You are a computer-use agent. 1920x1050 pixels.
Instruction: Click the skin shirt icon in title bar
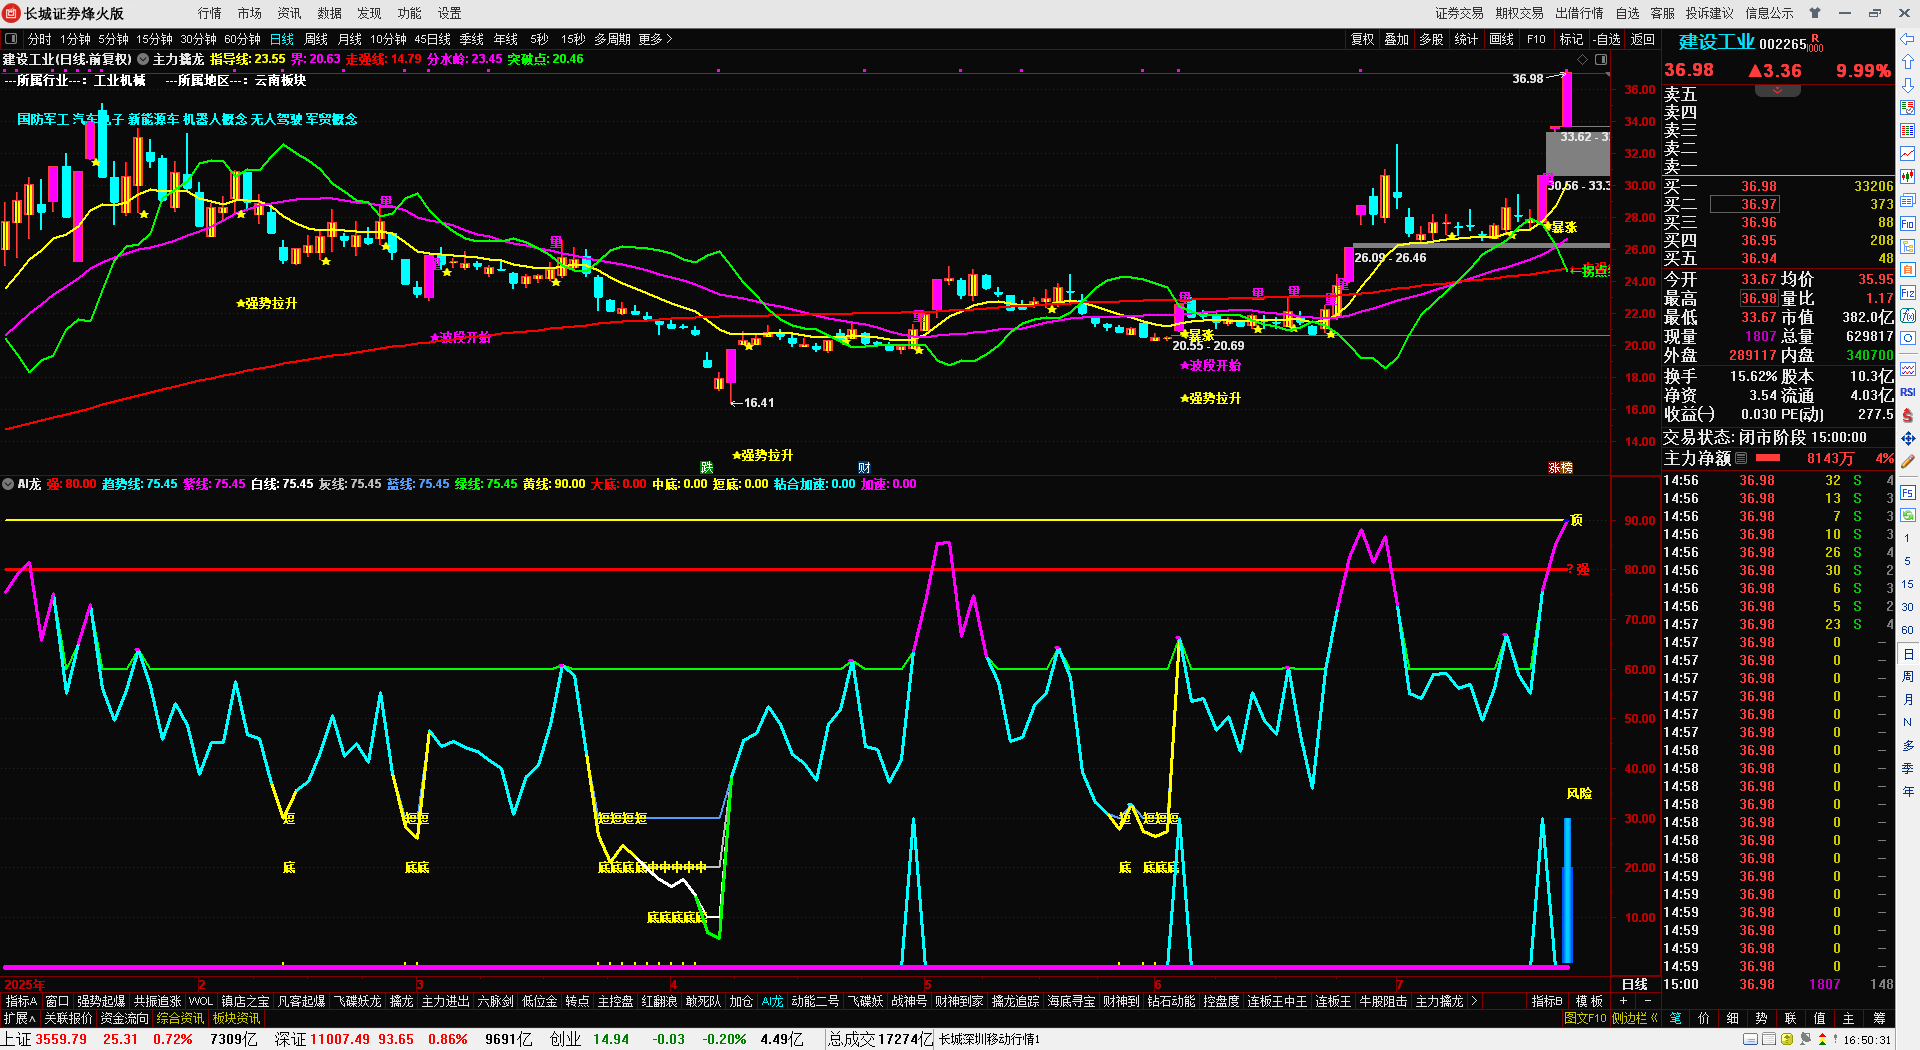pyautogui.click(x=1815, y=13)
